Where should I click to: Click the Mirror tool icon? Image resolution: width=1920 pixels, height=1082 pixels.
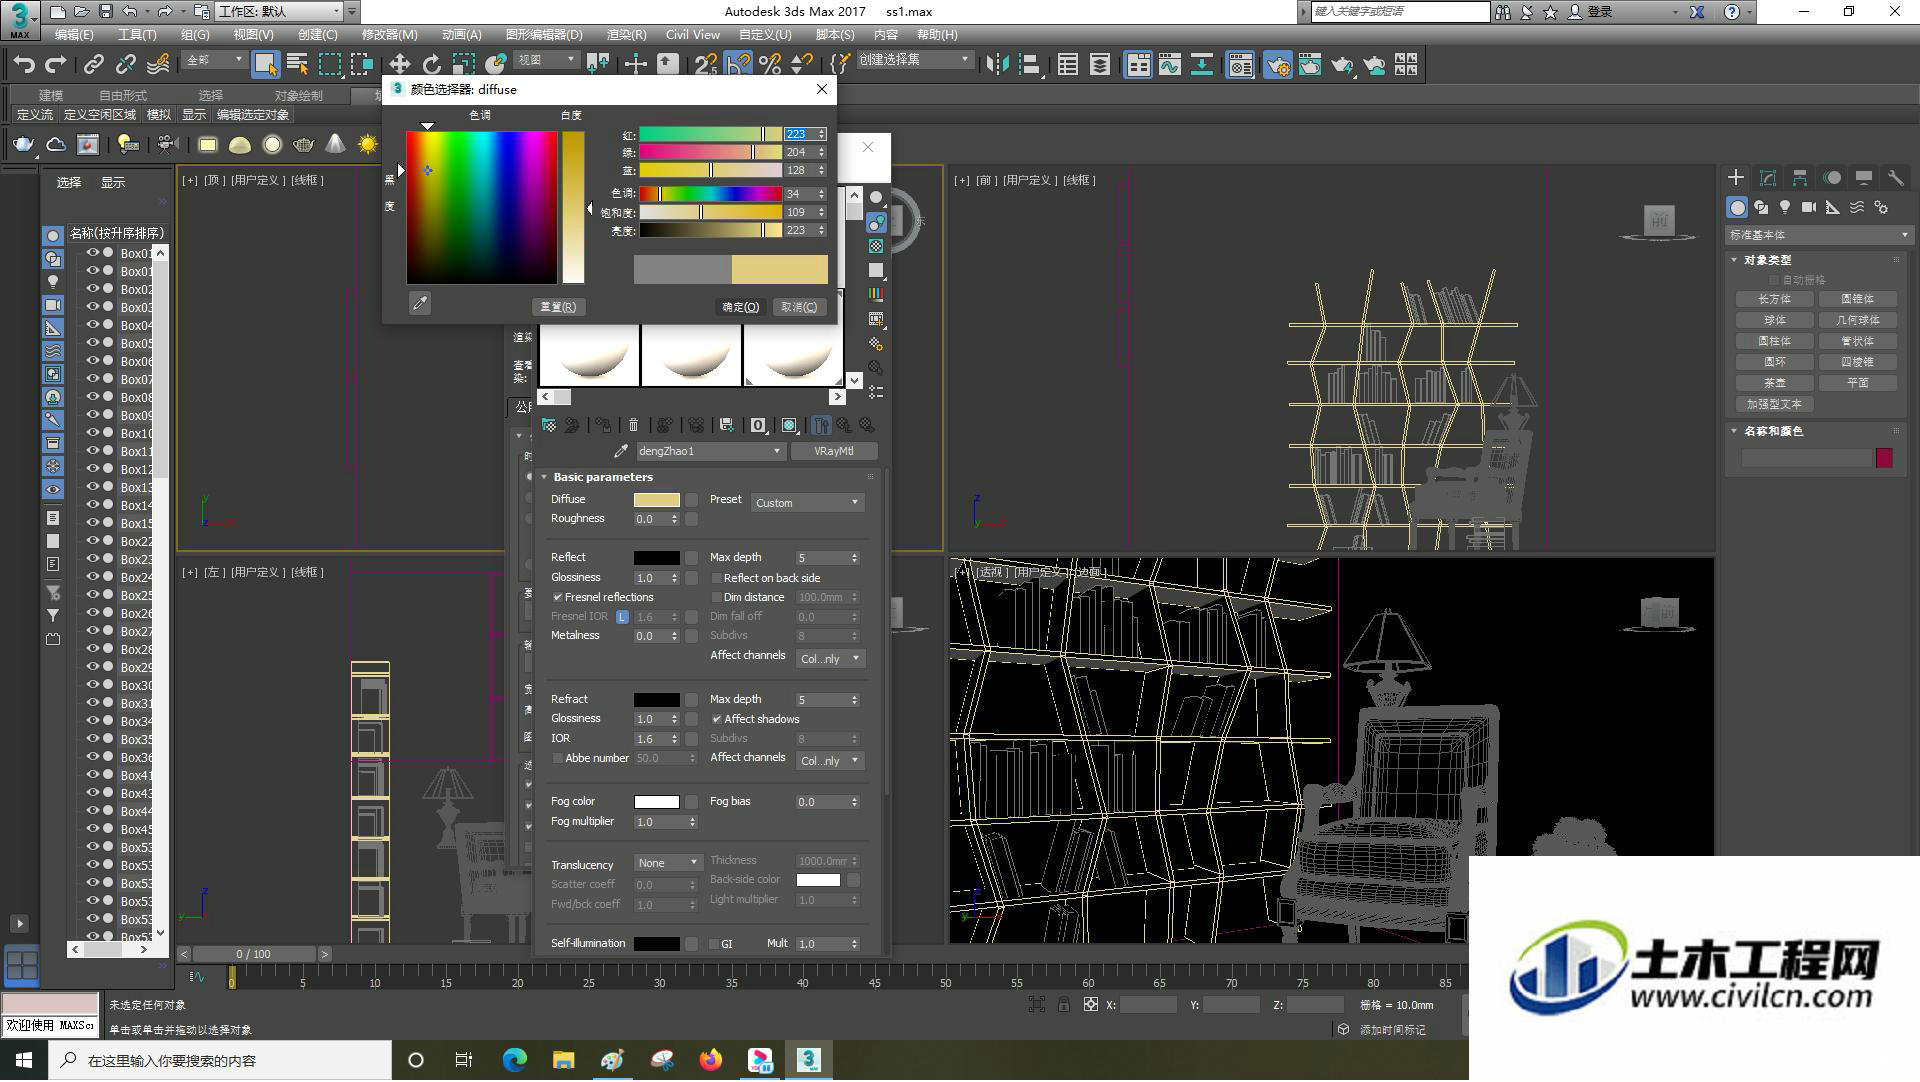pos(997,65)
